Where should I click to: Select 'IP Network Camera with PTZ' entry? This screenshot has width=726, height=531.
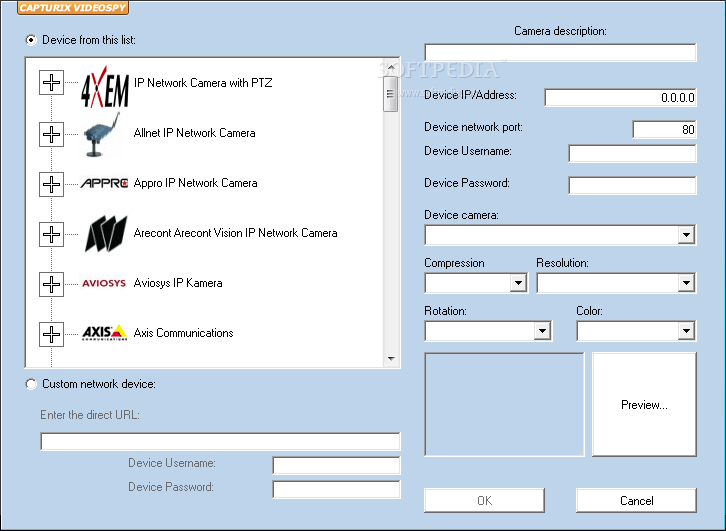203,83
